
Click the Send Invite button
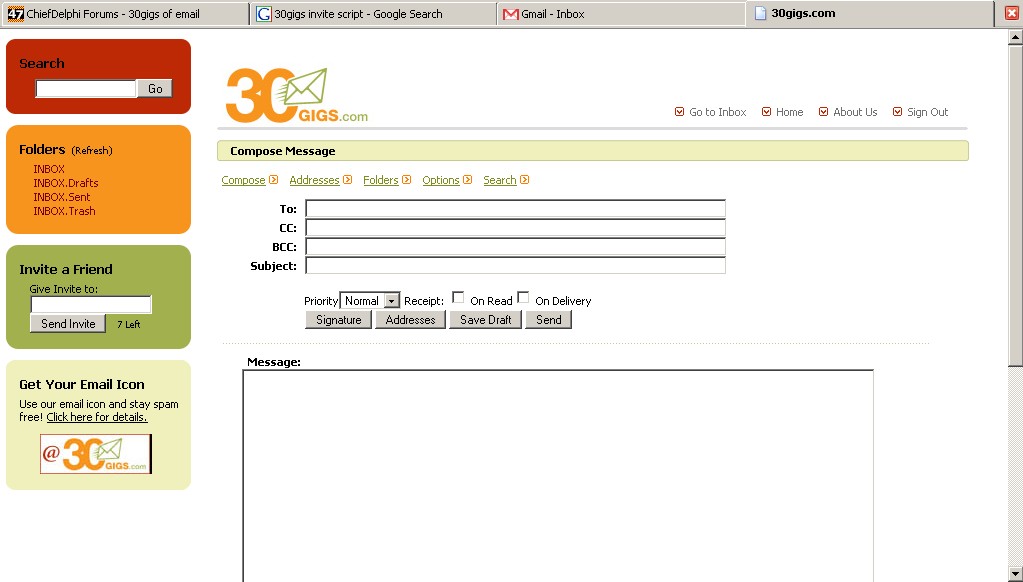(x=68, y=324)
